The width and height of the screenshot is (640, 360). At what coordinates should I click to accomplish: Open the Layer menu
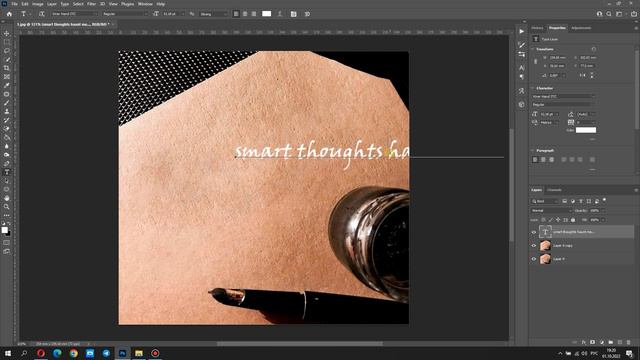pos(52,4)
